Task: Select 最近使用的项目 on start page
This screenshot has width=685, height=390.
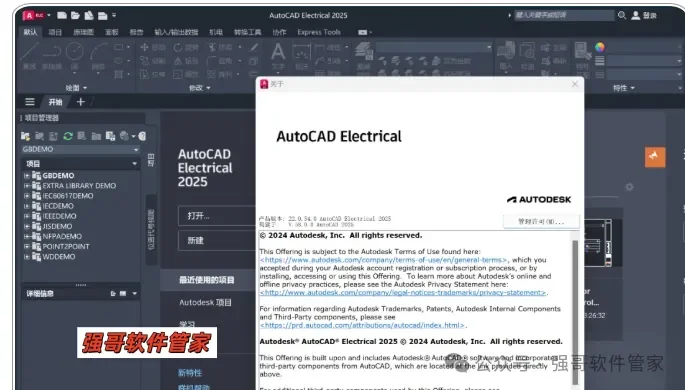Action: pyautogui.click(x=207, y=280)
